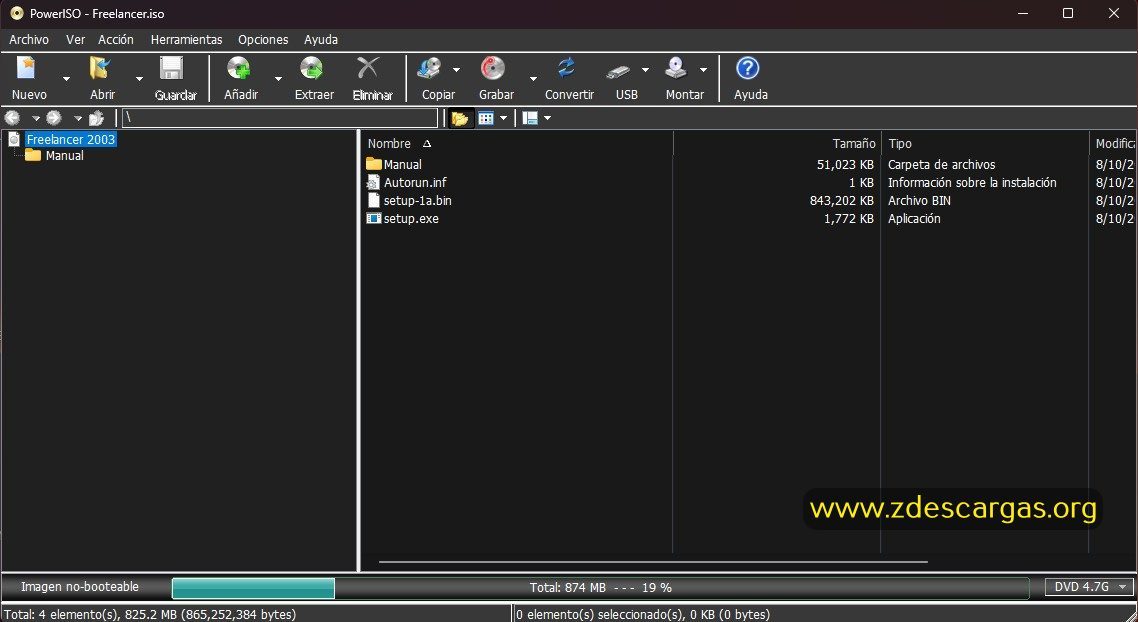Open the Opciones menu
The image size is (1138, 622).
point(263,40)
